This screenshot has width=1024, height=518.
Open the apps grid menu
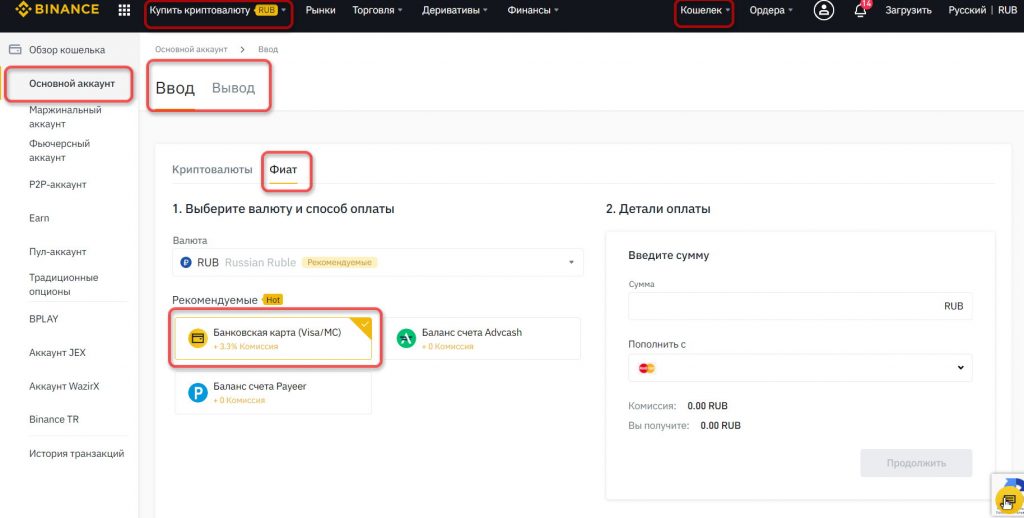point(124,10)
